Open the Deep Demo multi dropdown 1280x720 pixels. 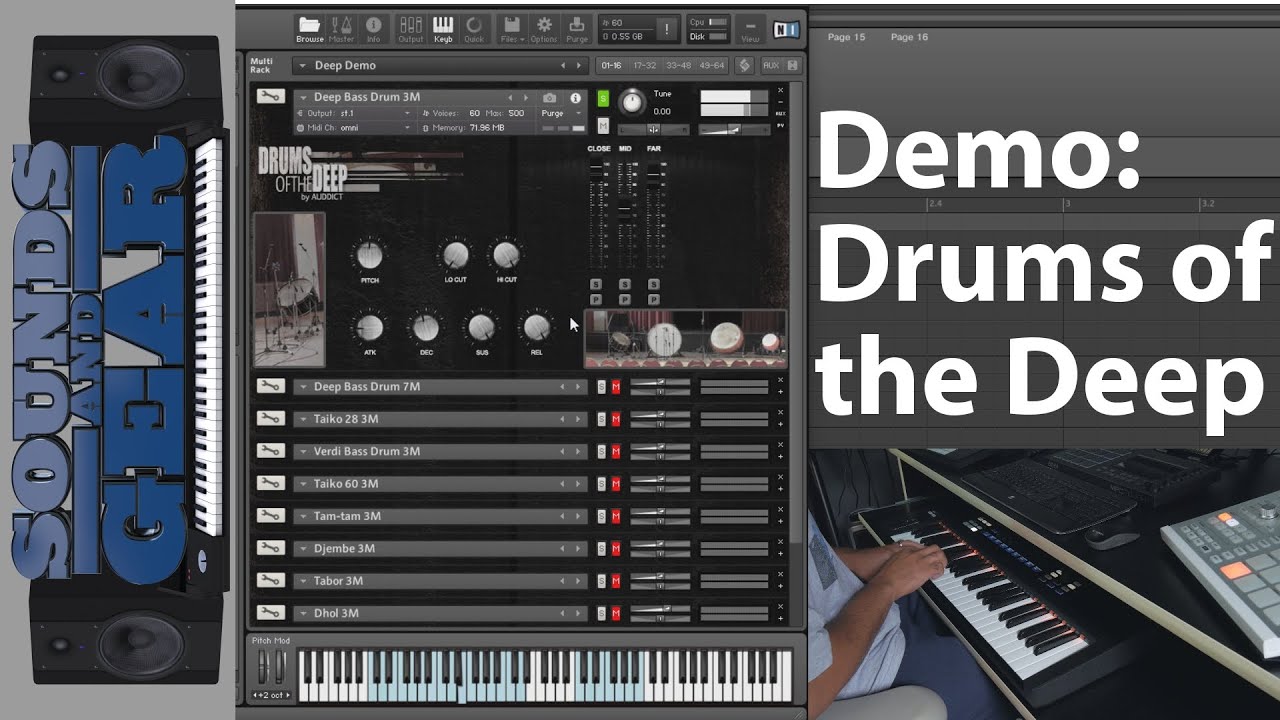(x=301, y=65)
